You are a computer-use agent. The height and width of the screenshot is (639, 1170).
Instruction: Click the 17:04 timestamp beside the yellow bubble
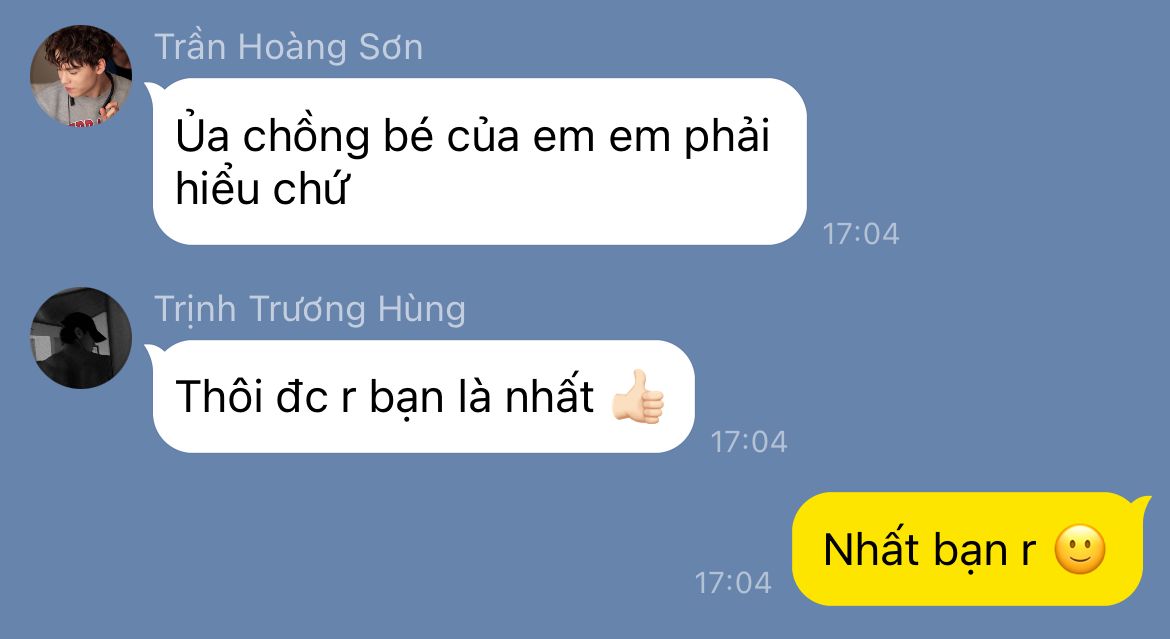click(733, 582)
